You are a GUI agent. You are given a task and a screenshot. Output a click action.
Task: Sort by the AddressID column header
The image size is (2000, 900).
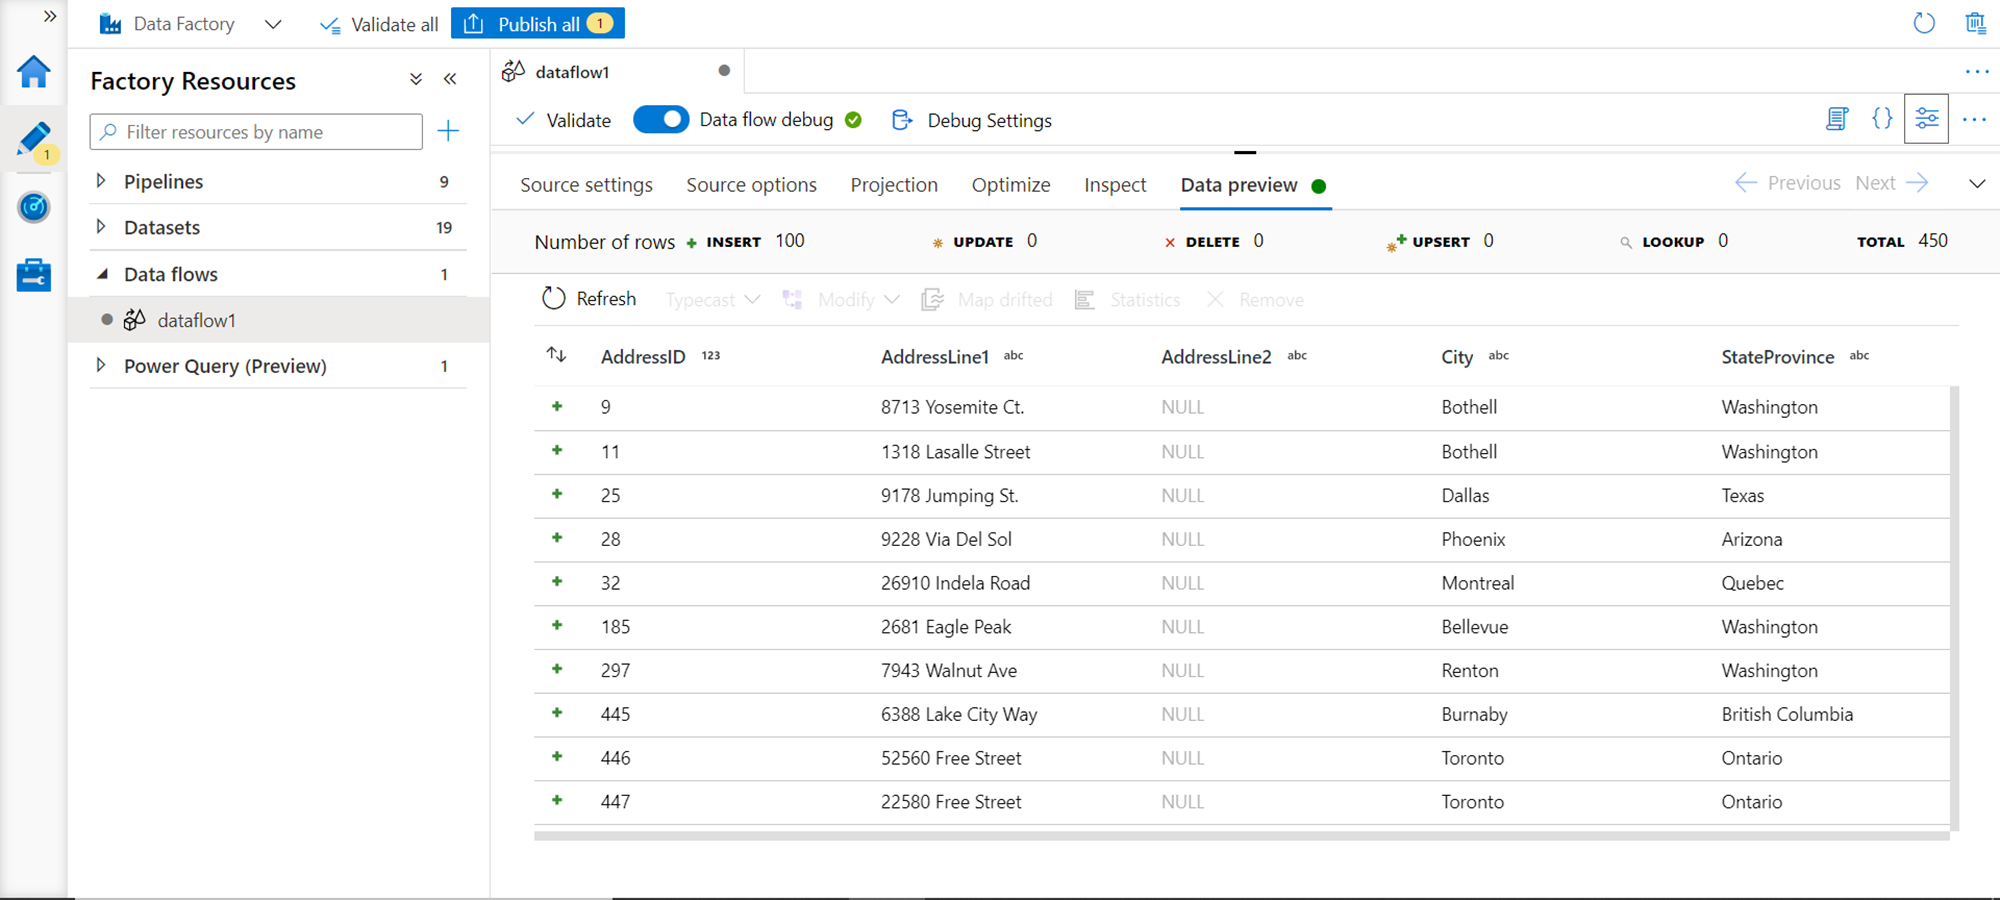[x=643, y=357]
